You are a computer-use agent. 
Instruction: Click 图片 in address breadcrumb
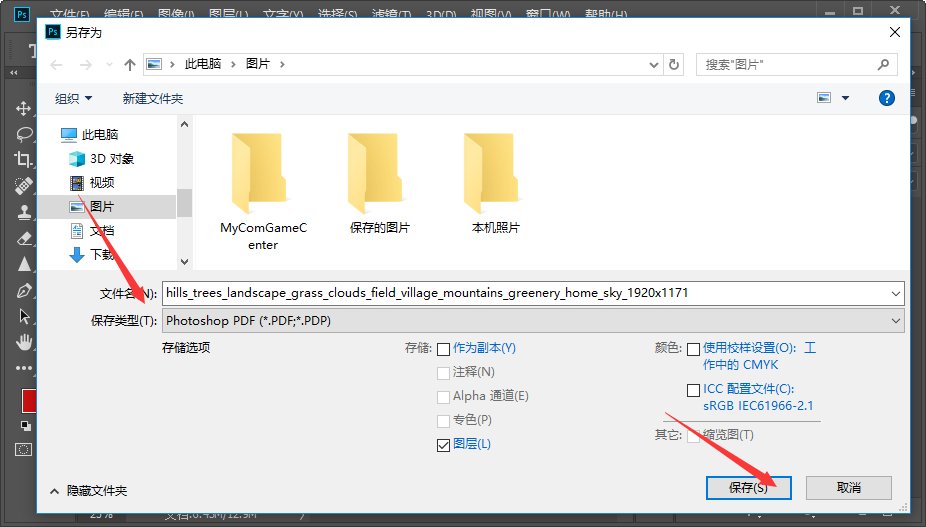[x=258, y=64]
